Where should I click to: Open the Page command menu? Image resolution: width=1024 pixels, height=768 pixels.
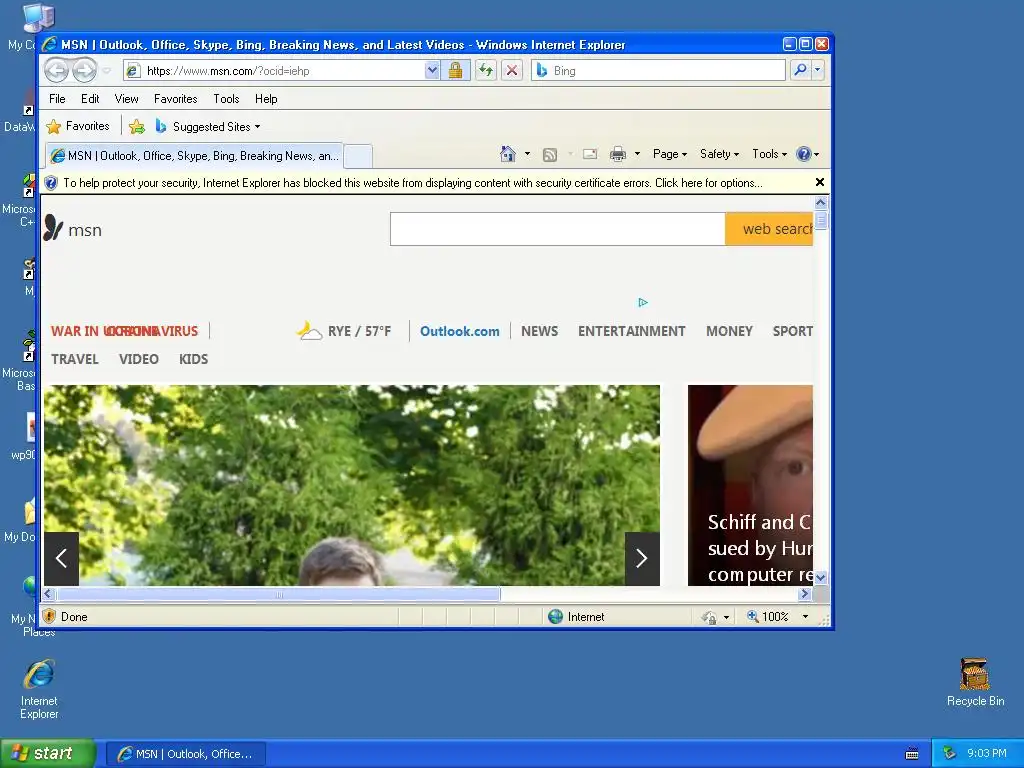[670, 154]
